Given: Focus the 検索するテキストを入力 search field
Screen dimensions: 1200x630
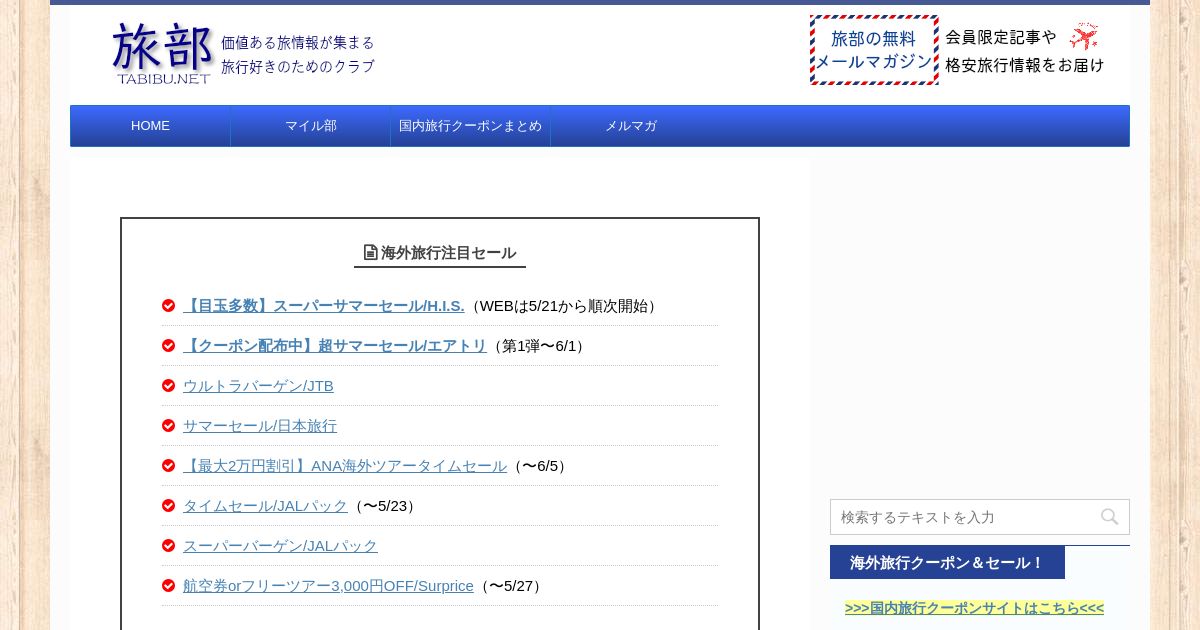Looking at the screenshot, I should point(980,517).
